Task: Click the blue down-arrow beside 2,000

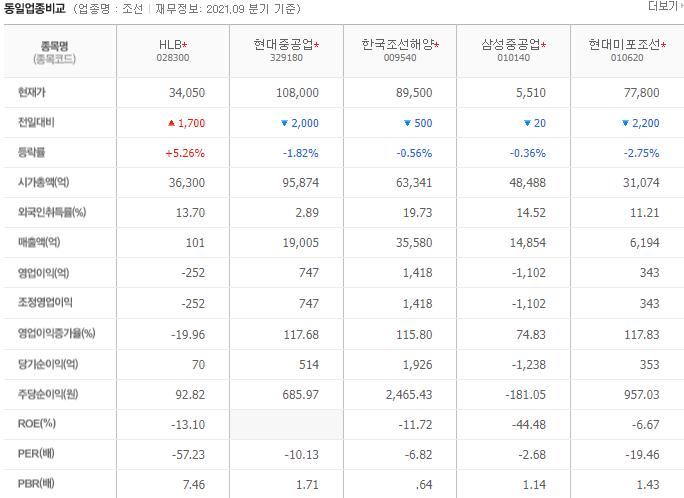Action: coord(284,123)
